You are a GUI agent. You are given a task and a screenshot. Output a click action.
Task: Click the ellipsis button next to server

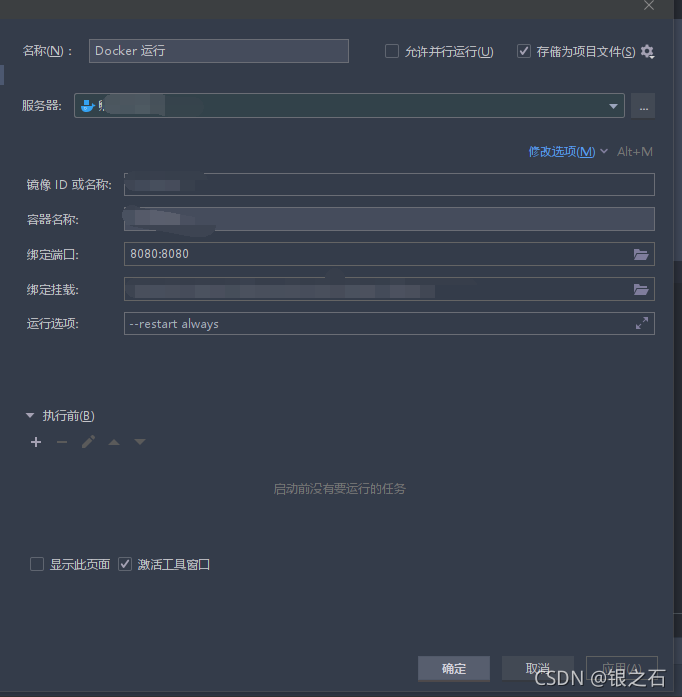643,106
